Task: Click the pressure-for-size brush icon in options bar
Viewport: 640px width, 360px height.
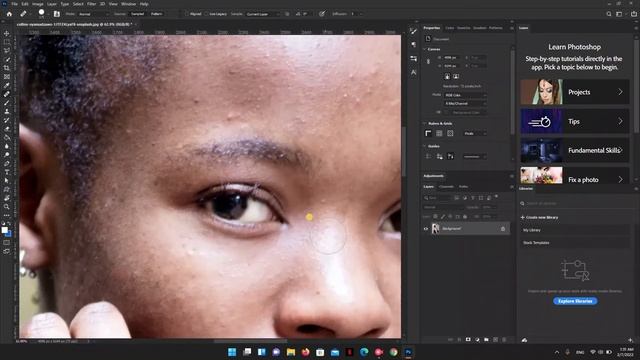Action: pos(322,14)
